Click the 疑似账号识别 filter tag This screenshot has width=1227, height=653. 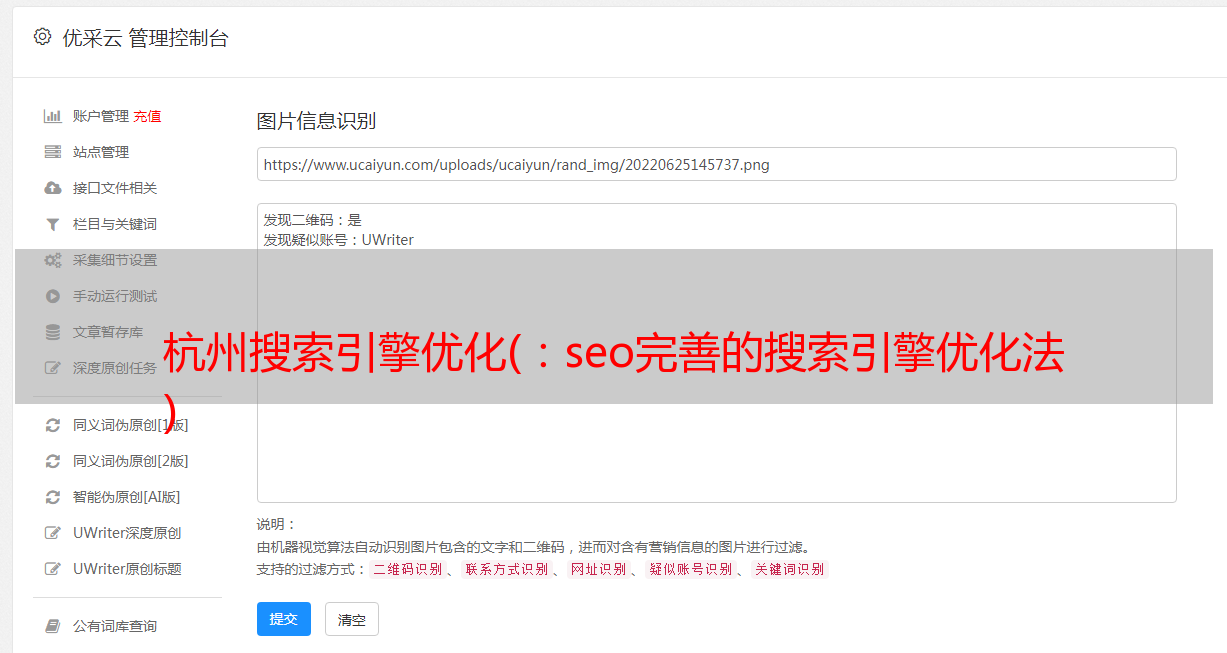click(x=690, y=569)
